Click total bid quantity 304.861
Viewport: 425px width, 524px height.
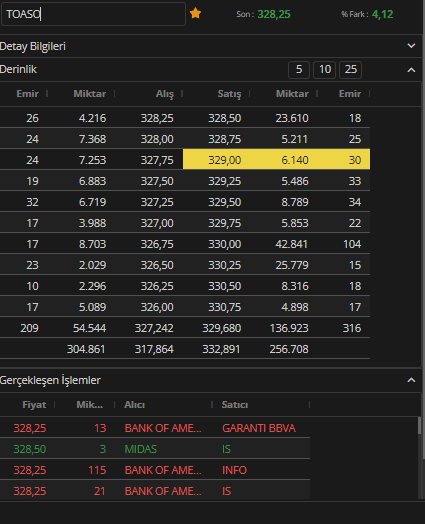coord(86,349)
